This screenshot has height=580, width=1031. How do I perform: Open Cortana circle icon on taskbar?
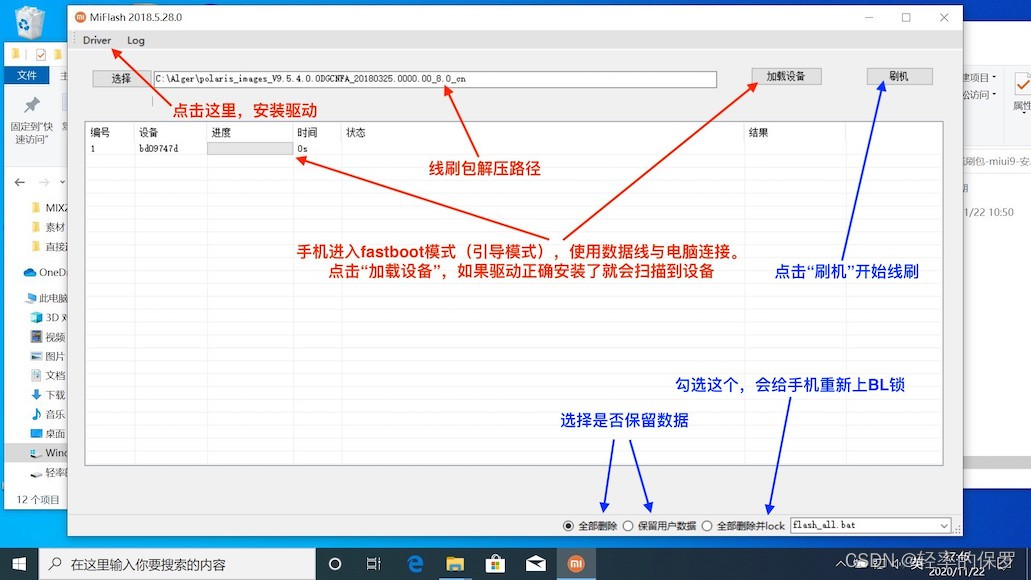click(x=335, y=564)
